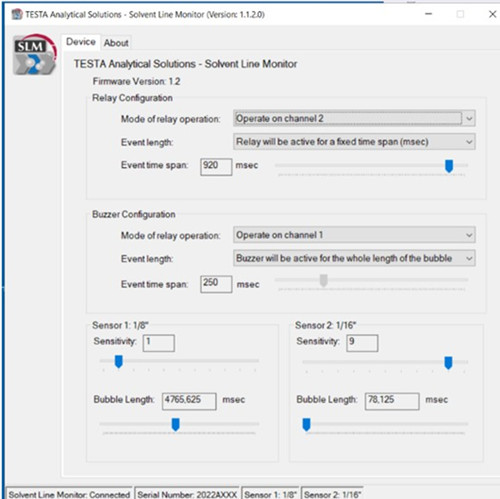This screenshot has height=499, width=500.
Task: Click disabled Buzzer Event time span slider handle
Action: (323, 280)
